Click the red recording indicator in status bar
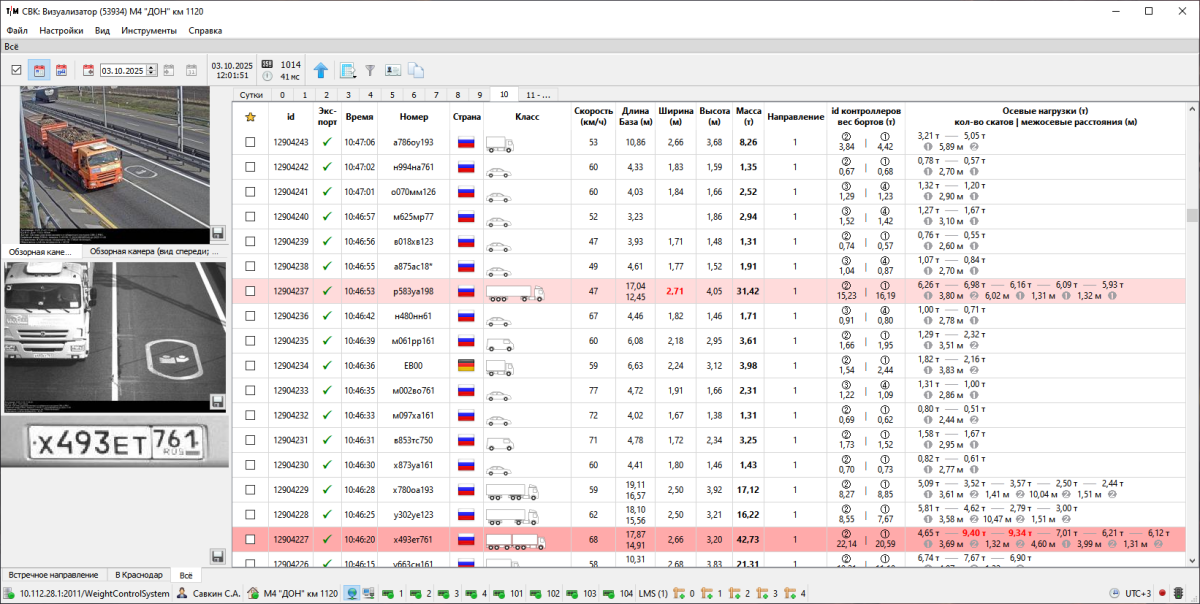The width and height of the screenshot is (1200, 604). [1162, 593]
